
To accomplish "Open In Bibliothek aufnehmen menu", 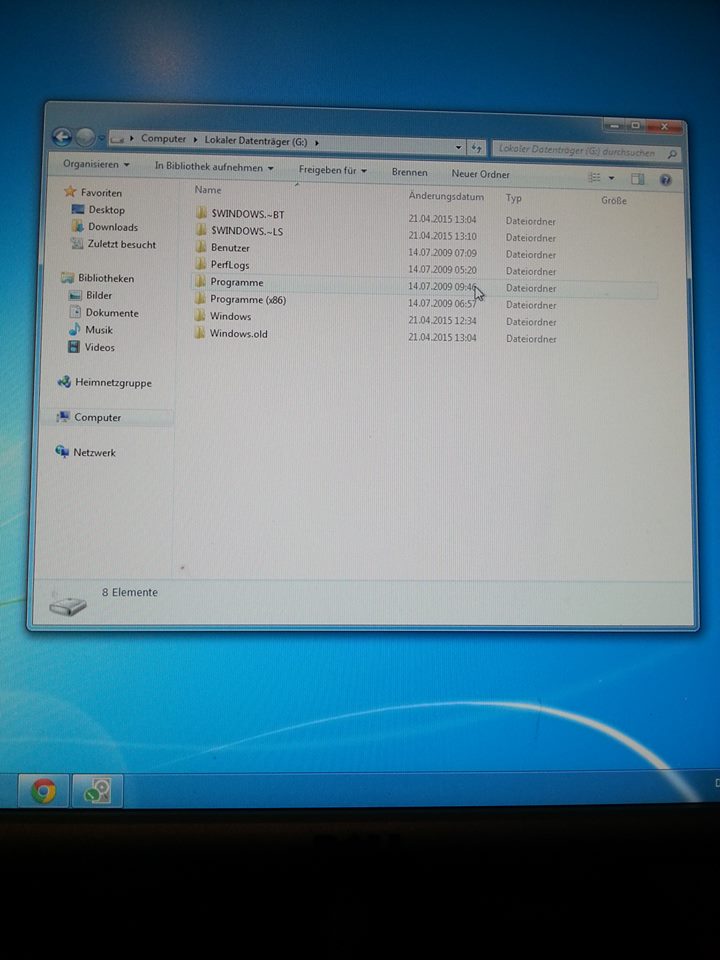I will coord(214,167).
